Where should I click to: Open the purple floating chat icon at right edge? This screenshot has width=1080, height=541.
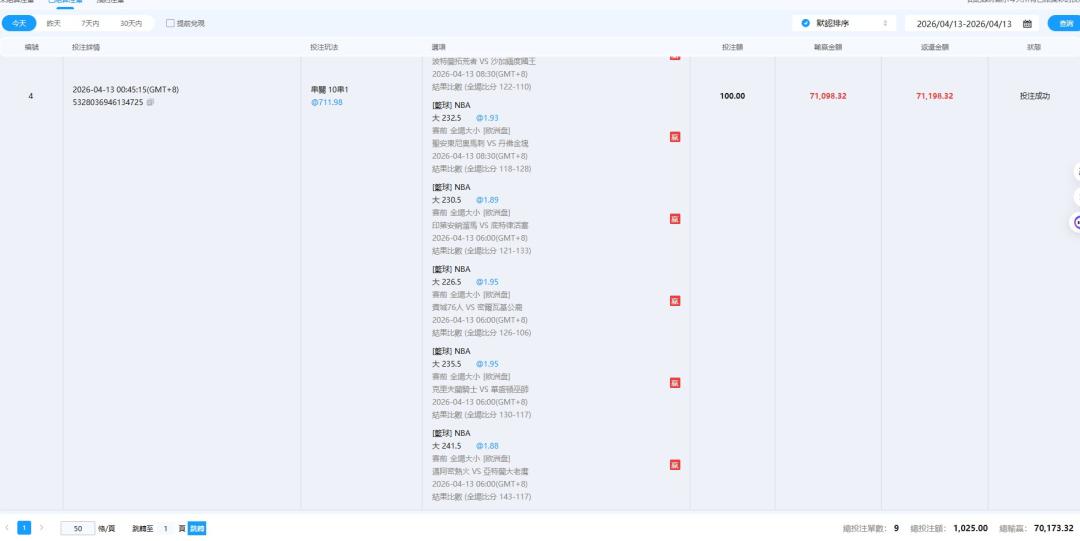click(x=1076, y=222)
